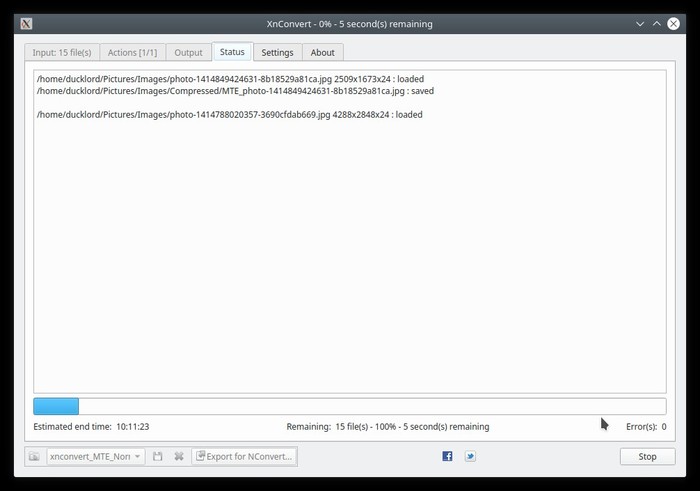The width and height of the screenshot is (700, 491).
Task: Click the Error(s): 0 counter
Action: (x=646, y=427)
